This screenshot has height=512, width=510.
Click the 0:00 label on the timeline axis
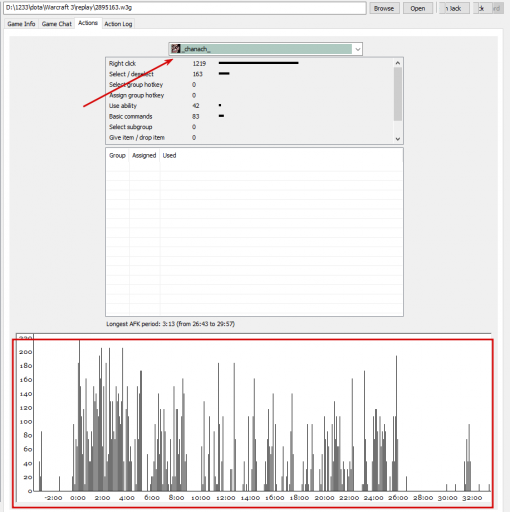(x=78, y=498)
